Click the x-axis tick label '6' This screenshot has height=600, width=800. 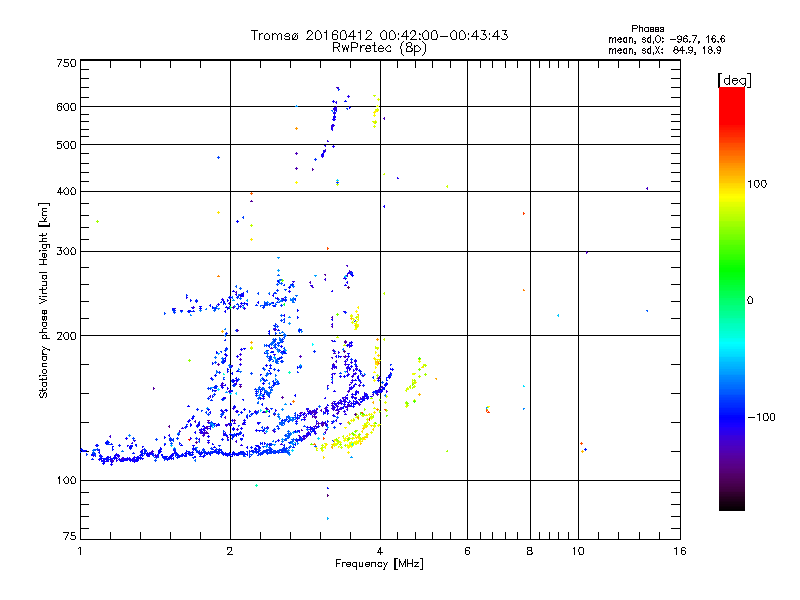coord(467,551)
